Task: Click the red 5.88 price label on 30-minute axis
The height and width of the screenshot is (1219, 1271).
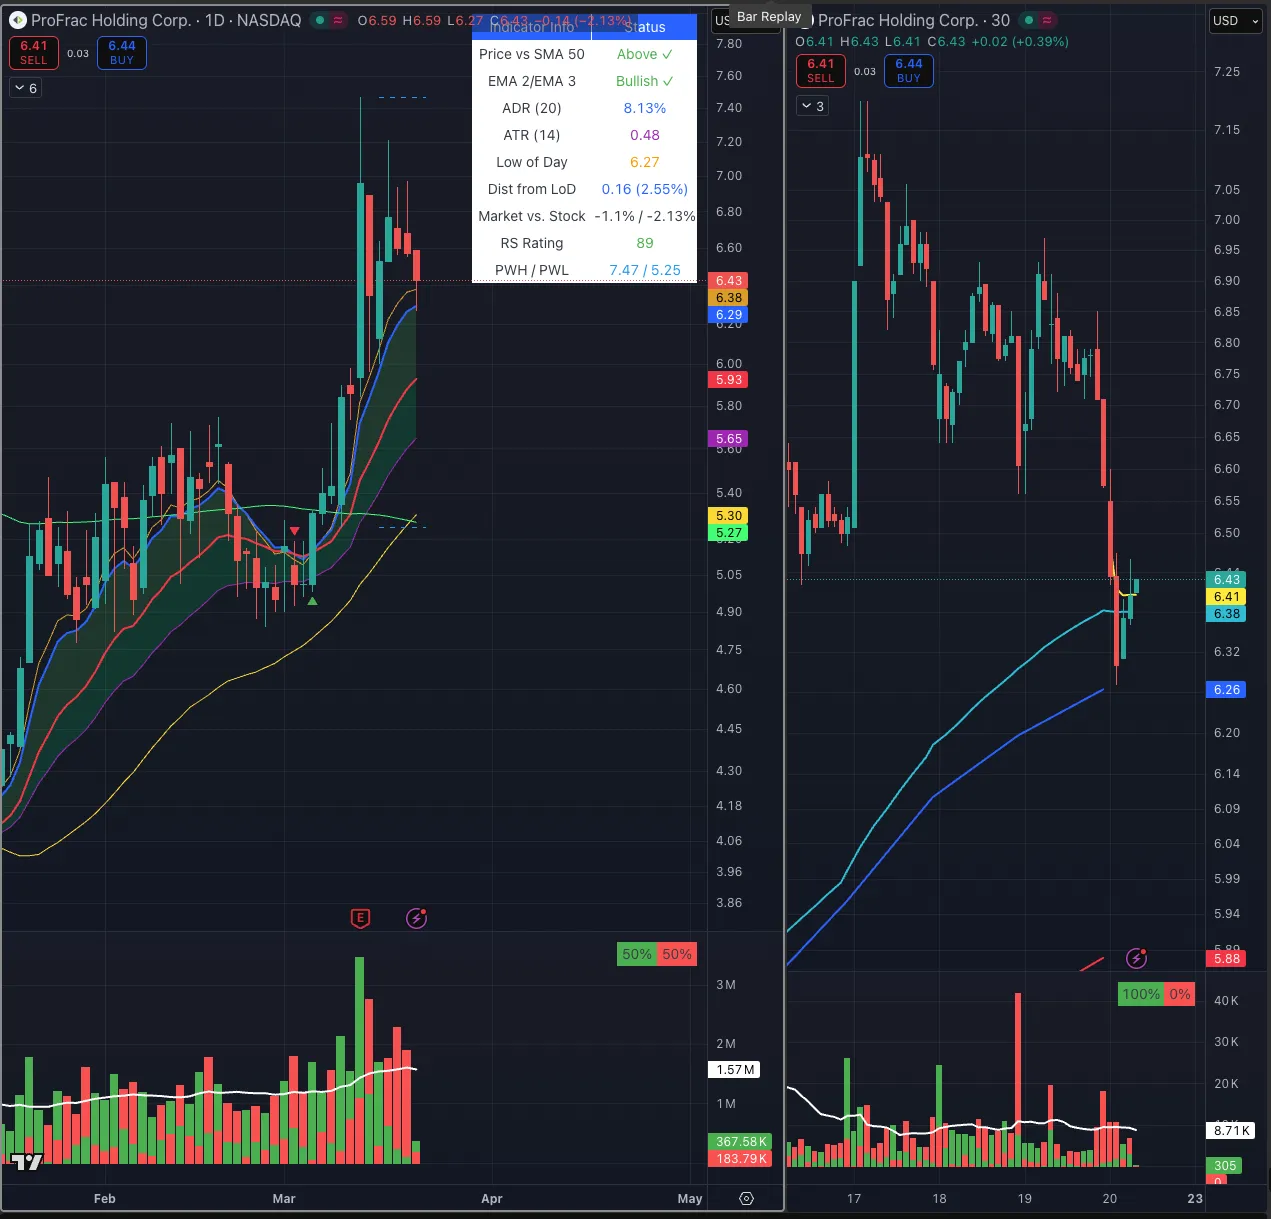Action: pyautogui.click(x=1227, y=959)
